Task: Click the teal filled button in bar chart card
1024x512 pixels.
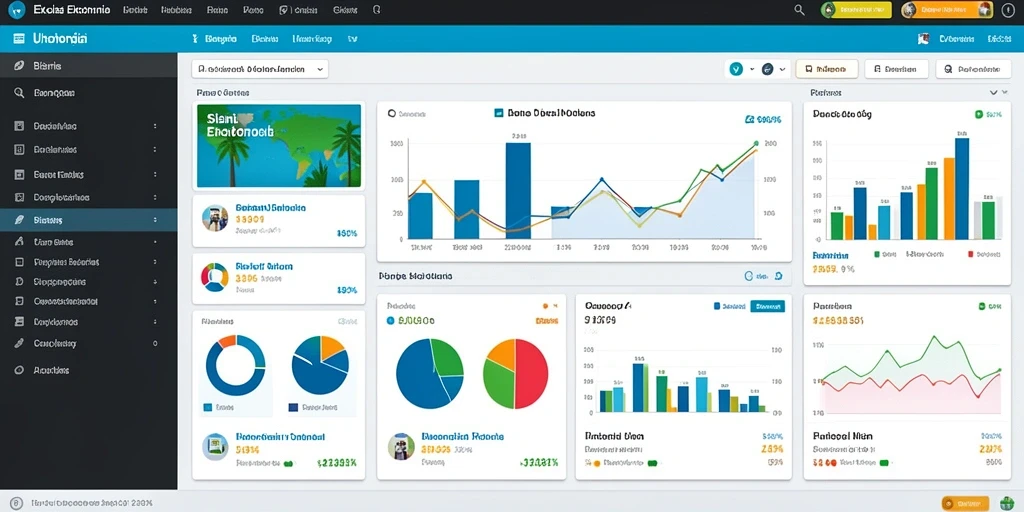Action: (x=767, y=306)
